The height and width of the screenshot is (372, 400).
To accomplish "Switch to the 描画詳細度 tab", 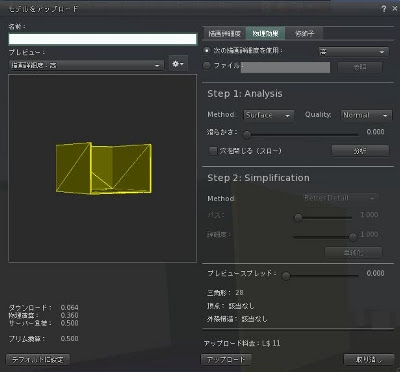I will (x=224, y=33).
